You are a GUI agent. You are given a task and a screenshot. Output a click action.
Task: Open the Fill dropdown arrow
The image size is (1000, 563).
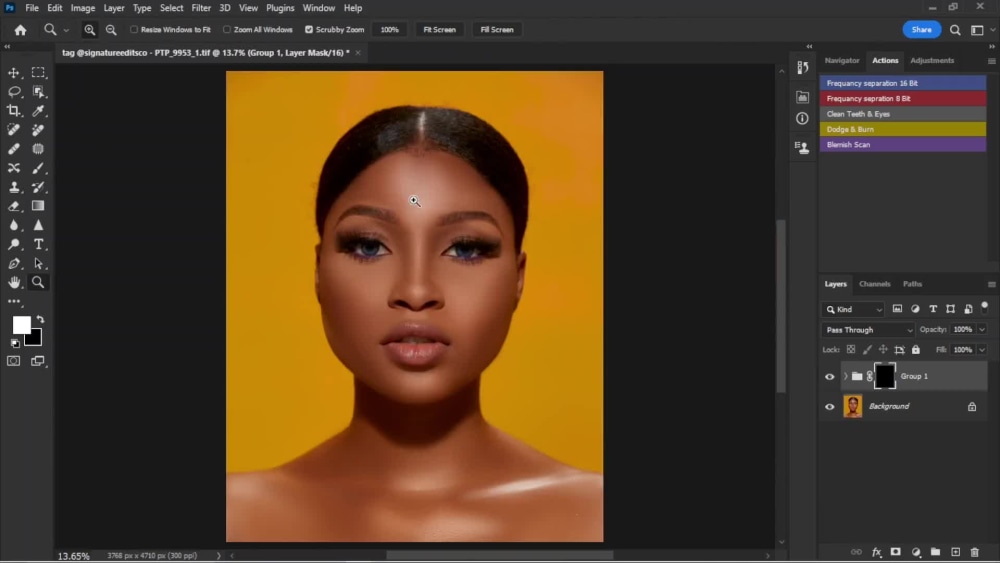pos(982,350)
